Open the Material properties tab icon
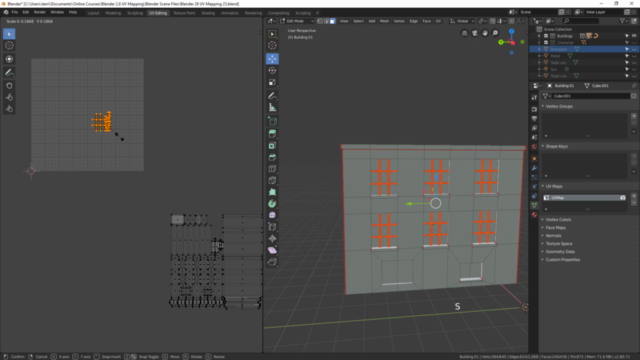Image resolution: width=640 pixels, height=360 pixels. click(x=534, y=215)
